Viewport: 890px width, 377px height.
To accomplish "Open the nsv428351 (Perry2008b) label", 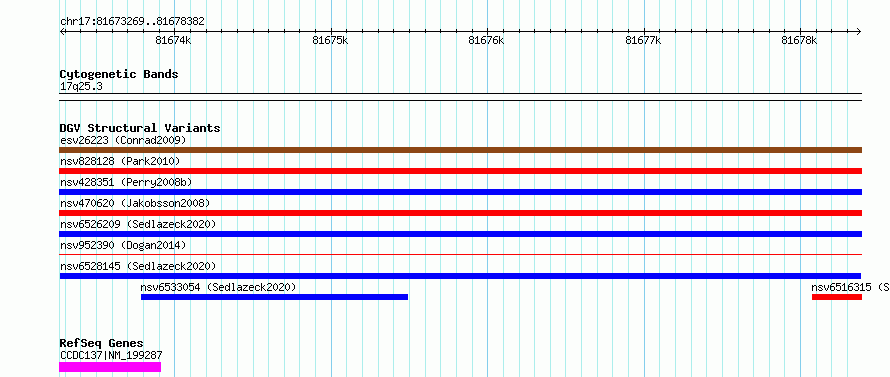I will click(126, 182).
